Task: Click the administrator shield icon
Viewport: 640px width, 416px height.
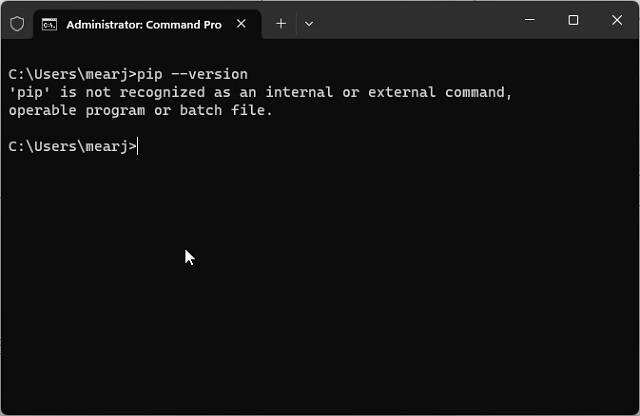Action: coord(17,23)
